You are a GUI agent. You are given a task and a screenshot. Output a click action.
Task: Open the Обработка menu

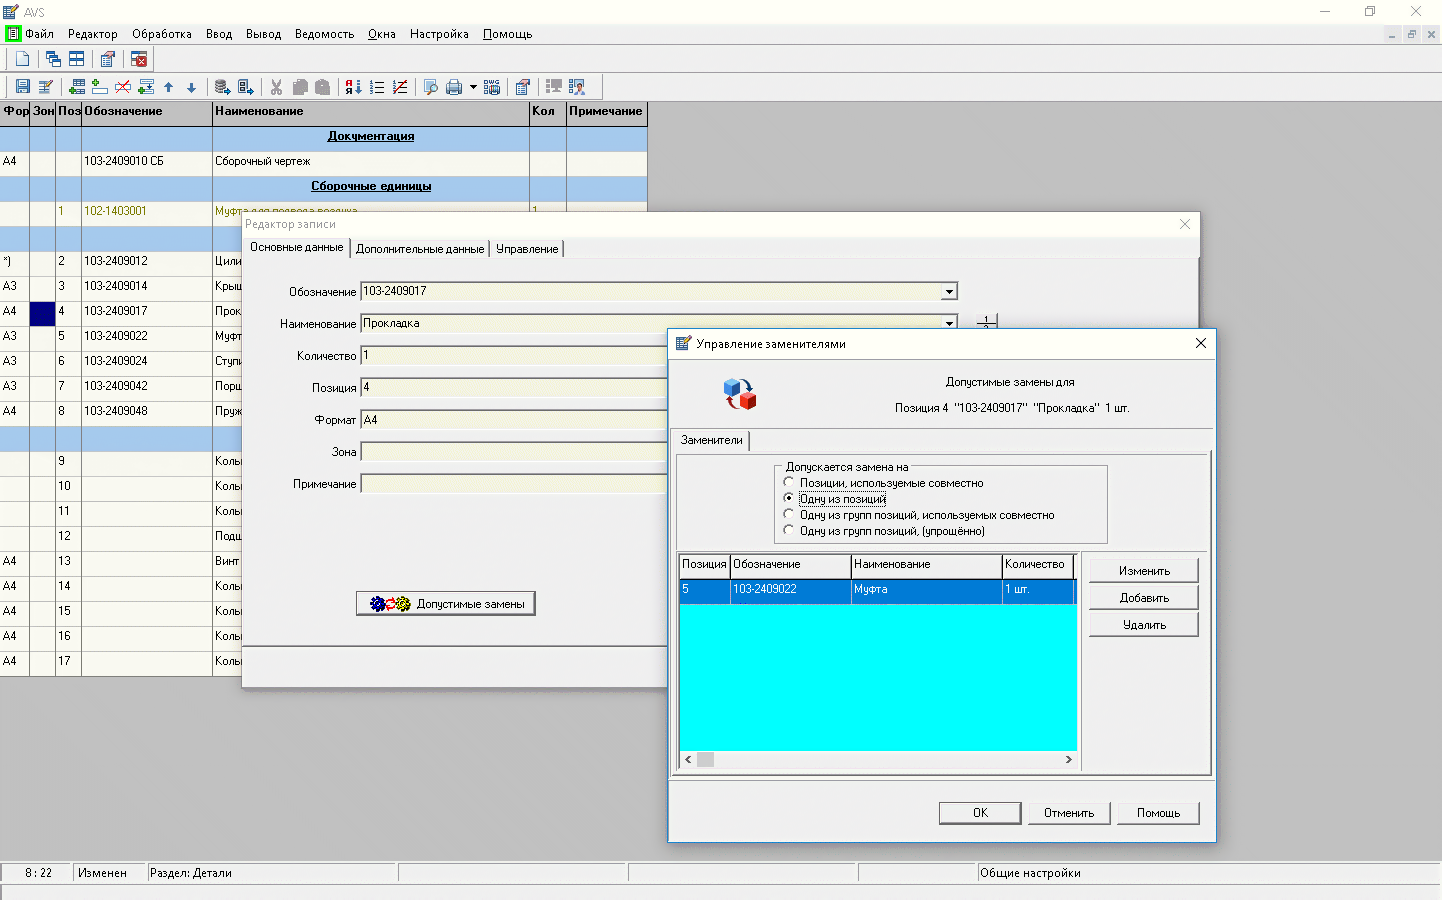(x=161, y=34)
